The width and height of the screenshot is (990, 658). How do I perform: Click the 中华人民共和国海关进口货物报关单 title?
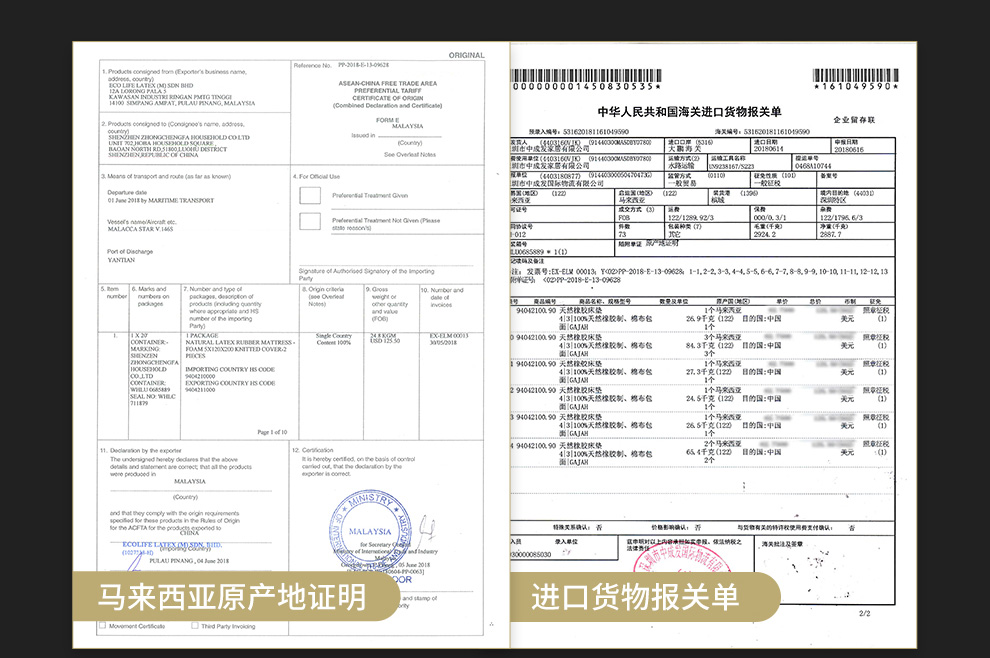689,112
